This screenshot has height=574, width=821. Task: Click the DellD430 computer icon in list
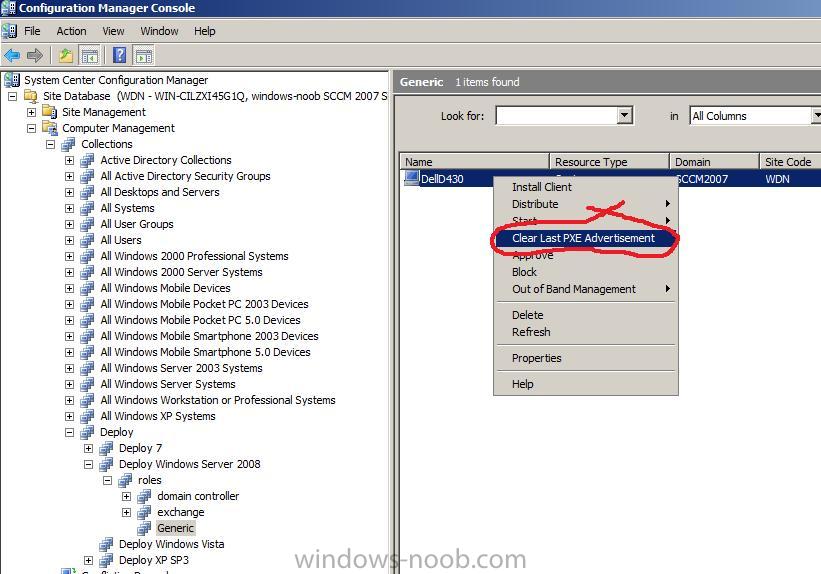[x=412, y=178]
